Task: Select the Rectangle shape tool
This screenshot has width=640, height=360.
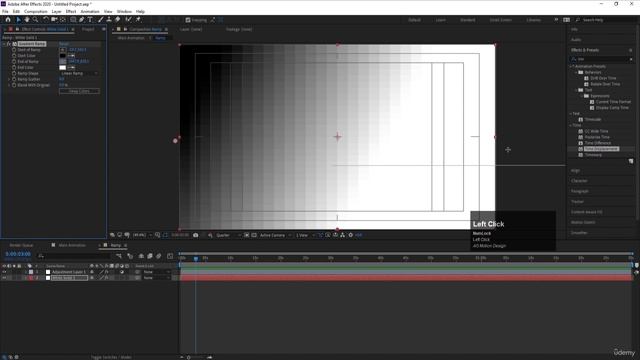Action: point(73,20)
